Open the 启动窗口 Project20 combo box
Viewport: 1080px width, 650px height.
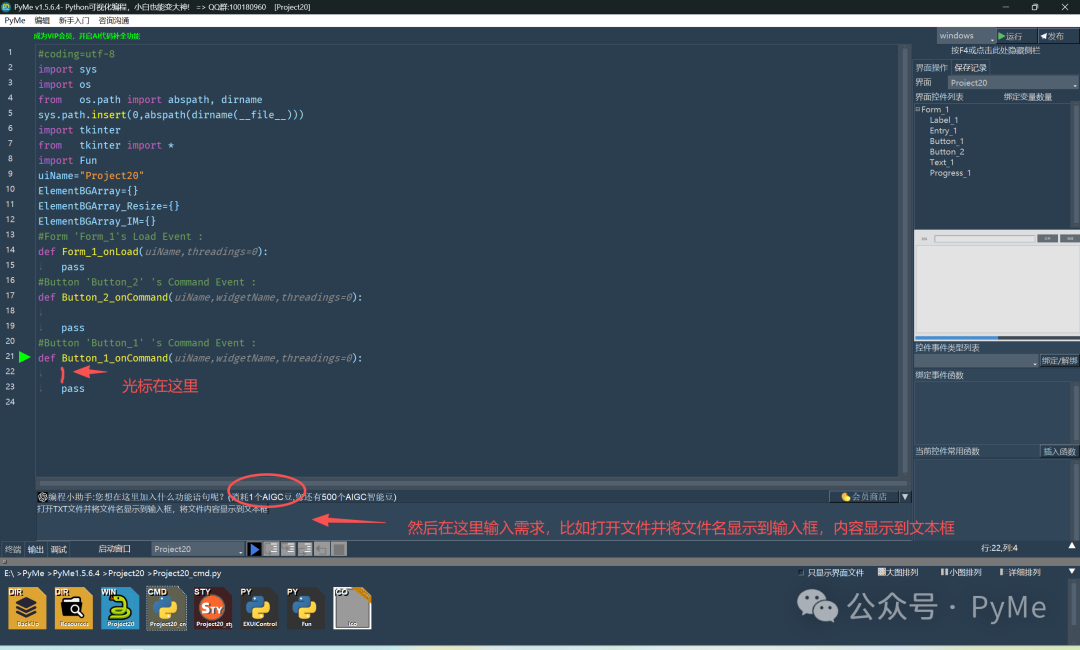(x=198, y=549)
